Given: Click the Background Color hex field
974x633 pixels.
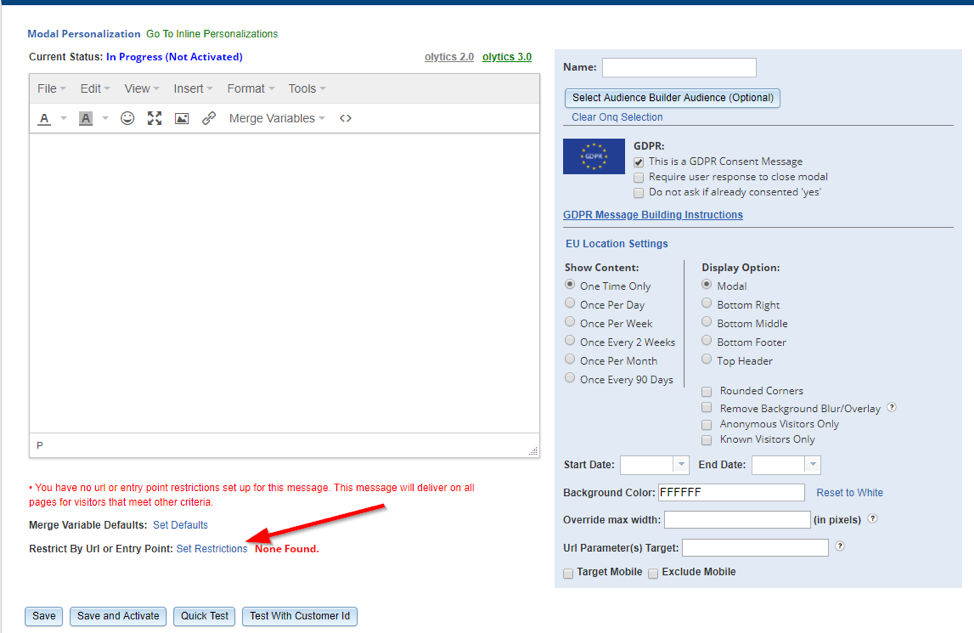Looking at the screenshot, I should coord(730,493).
